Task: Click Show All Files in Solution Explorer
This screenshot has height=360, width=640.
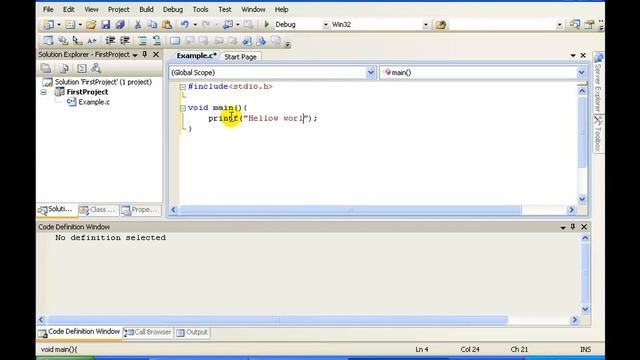Action: pyautogui.click(x=64, y=68)
